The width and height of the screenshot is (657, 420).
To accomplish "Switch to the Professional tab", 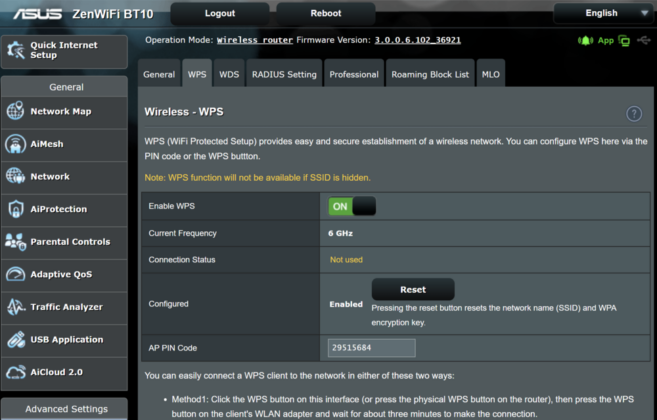I will tap(354, 74).
